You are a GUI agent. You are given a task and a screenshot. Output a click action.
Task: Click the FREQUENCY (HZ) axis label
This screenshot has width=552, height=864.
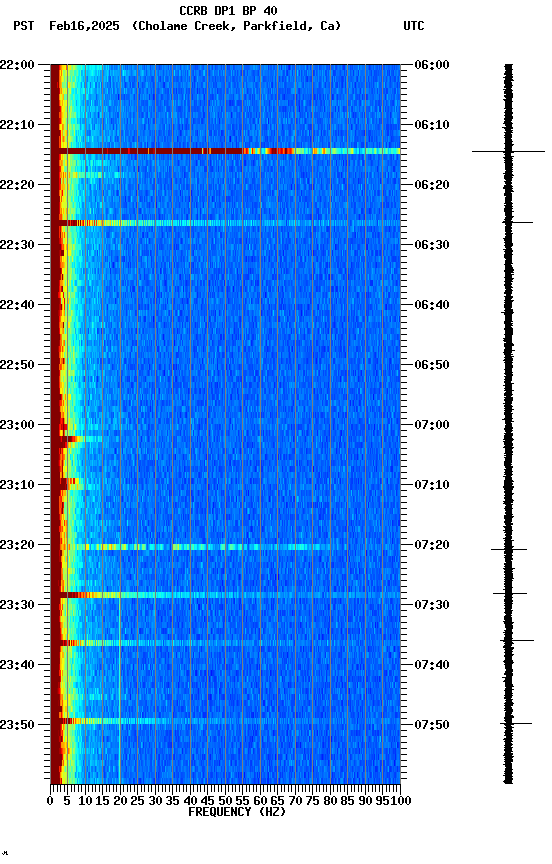(237, 812)
